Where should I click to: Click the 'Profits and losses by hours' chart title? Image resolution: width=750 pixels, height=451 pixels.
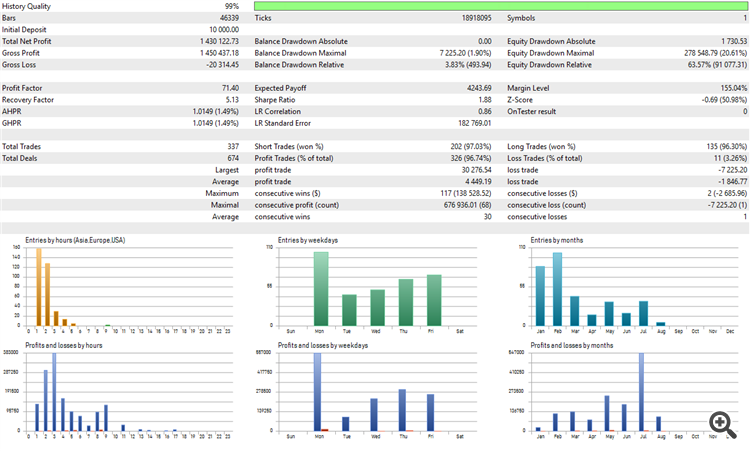tap(64, 345)
